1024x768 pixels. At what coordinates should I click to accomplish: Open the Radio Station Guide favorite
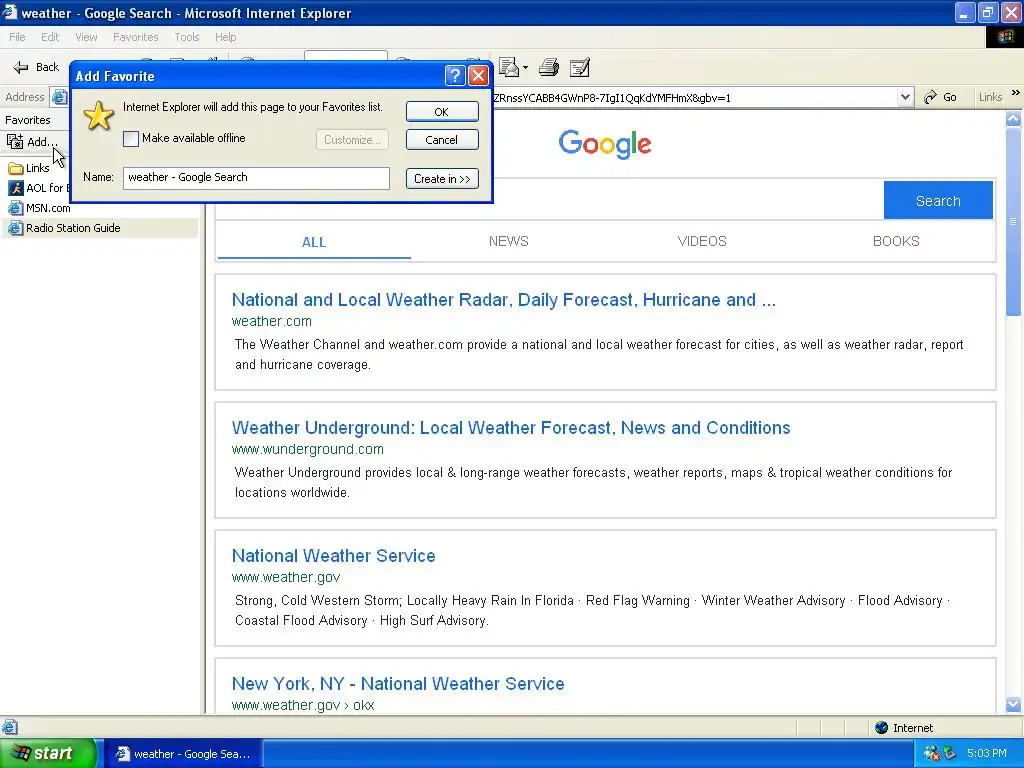pyautogui.click(x=64, y=228)
